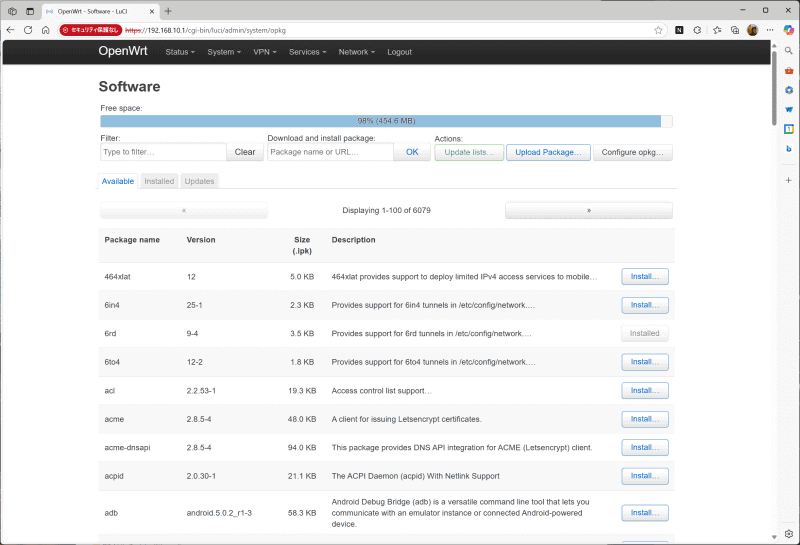Click the red security warning badge

tap(91, 30)
